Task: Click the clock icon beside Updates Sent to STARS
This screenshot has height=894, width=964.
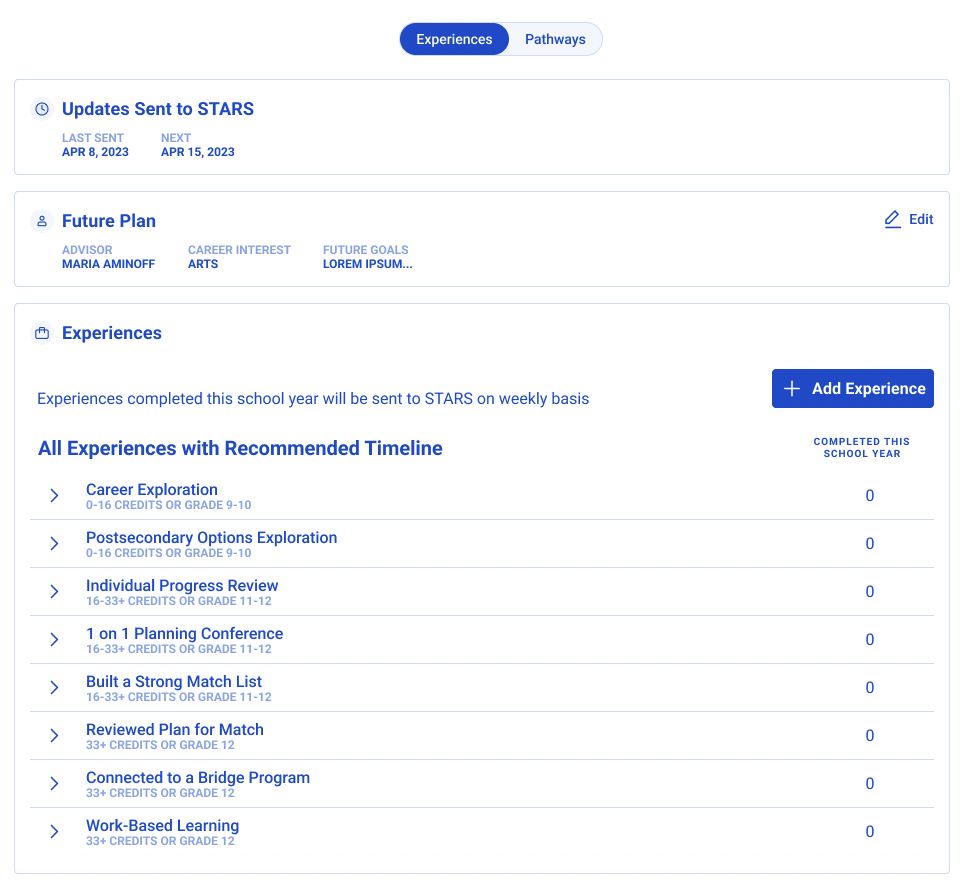Action: coord(42,109)
